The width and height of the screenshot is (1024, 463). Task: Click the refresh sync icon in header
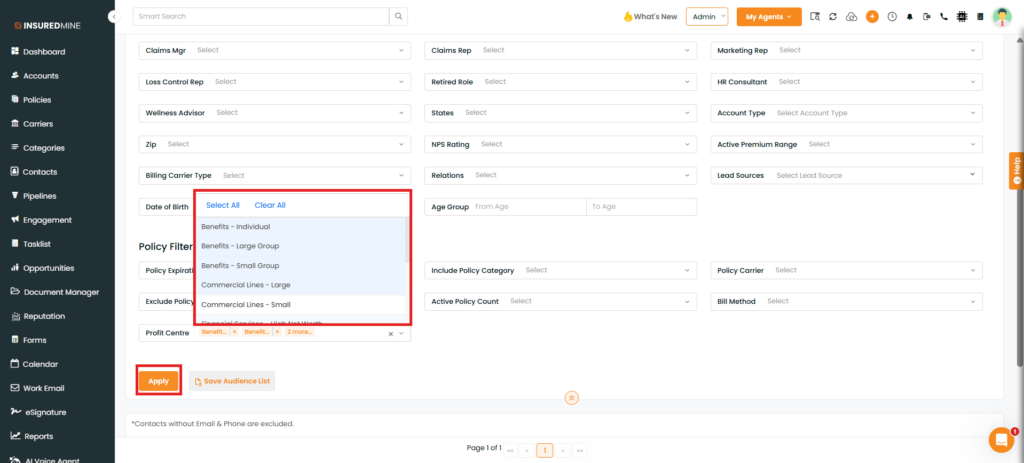(833, 17)
